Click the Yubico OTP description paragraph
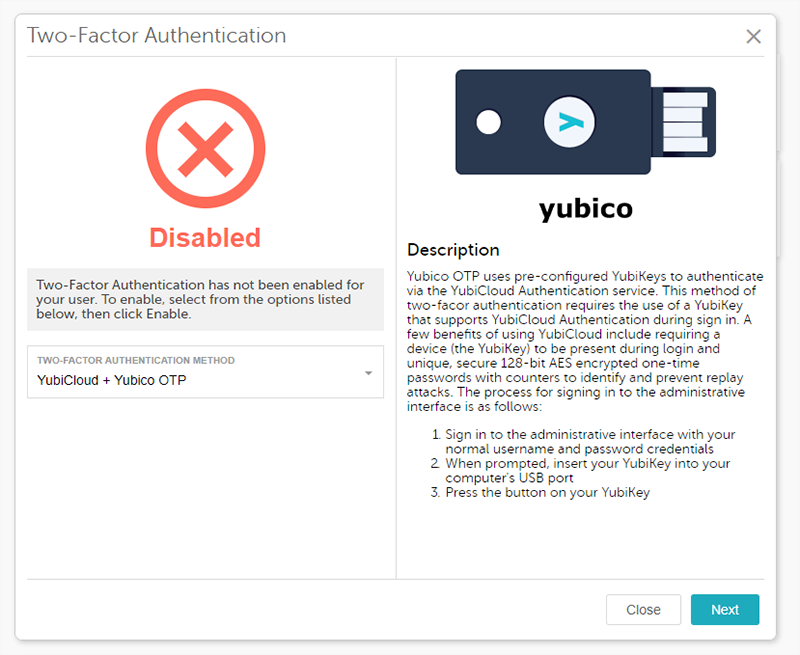The width and height of the screenshot is (800, 655). [585, 341]
